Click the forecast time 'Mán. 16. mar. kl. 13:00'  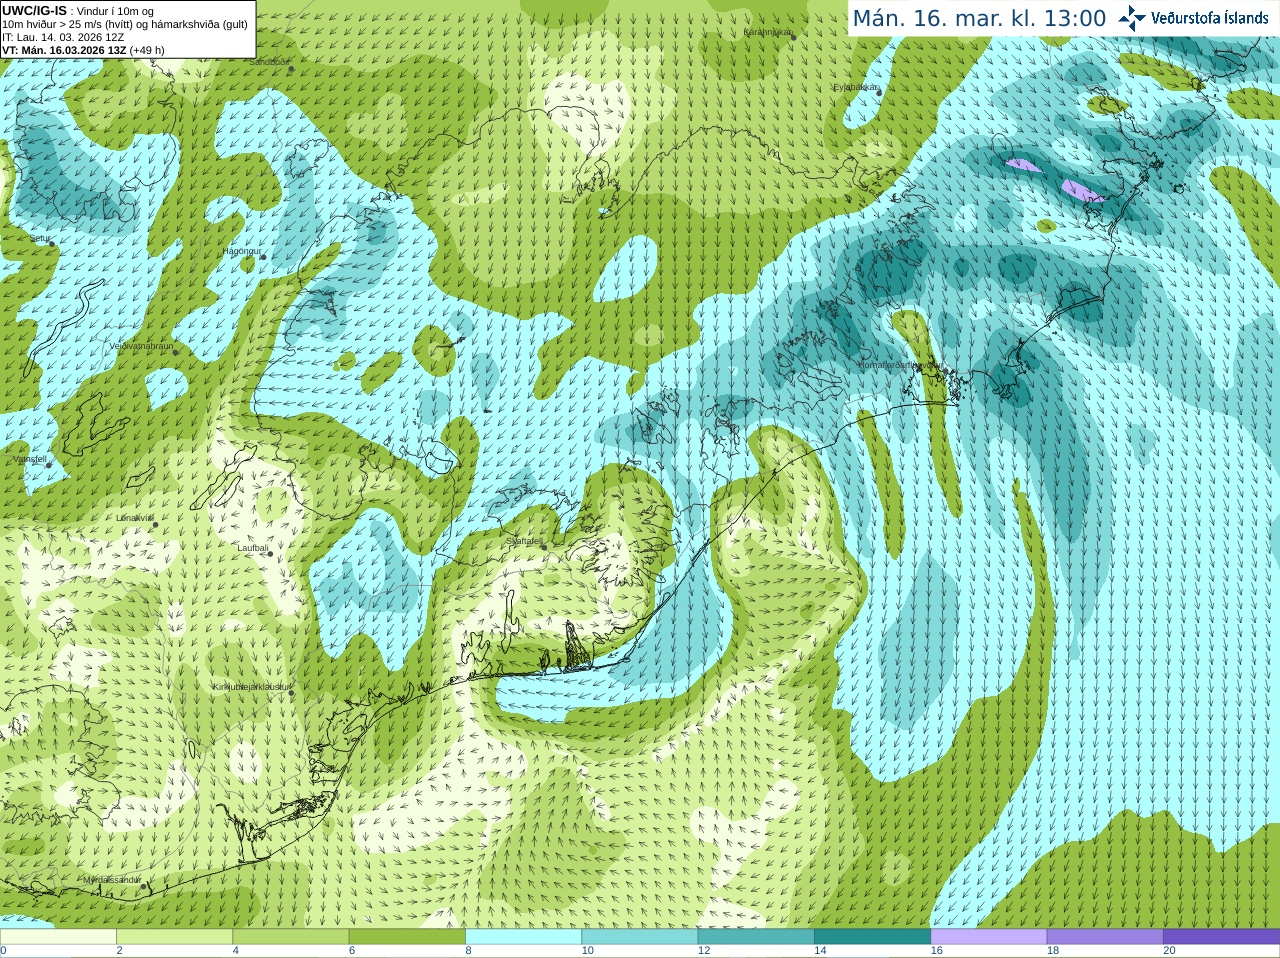(979, 18)
